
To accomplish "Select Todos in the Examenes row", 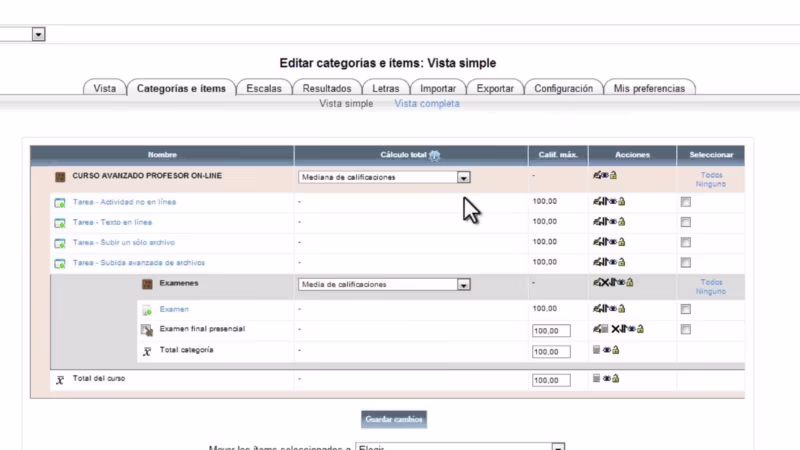I will coord(712,282).
